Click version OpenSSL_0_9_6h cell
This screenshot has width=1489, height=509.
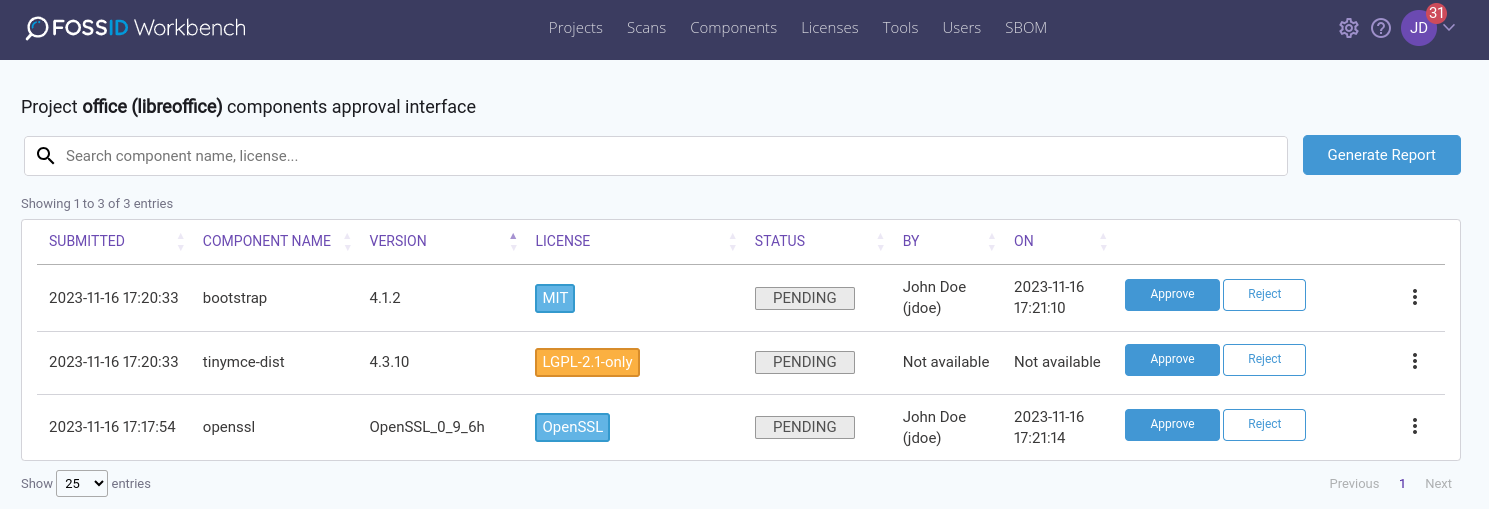tap(427, 427)
